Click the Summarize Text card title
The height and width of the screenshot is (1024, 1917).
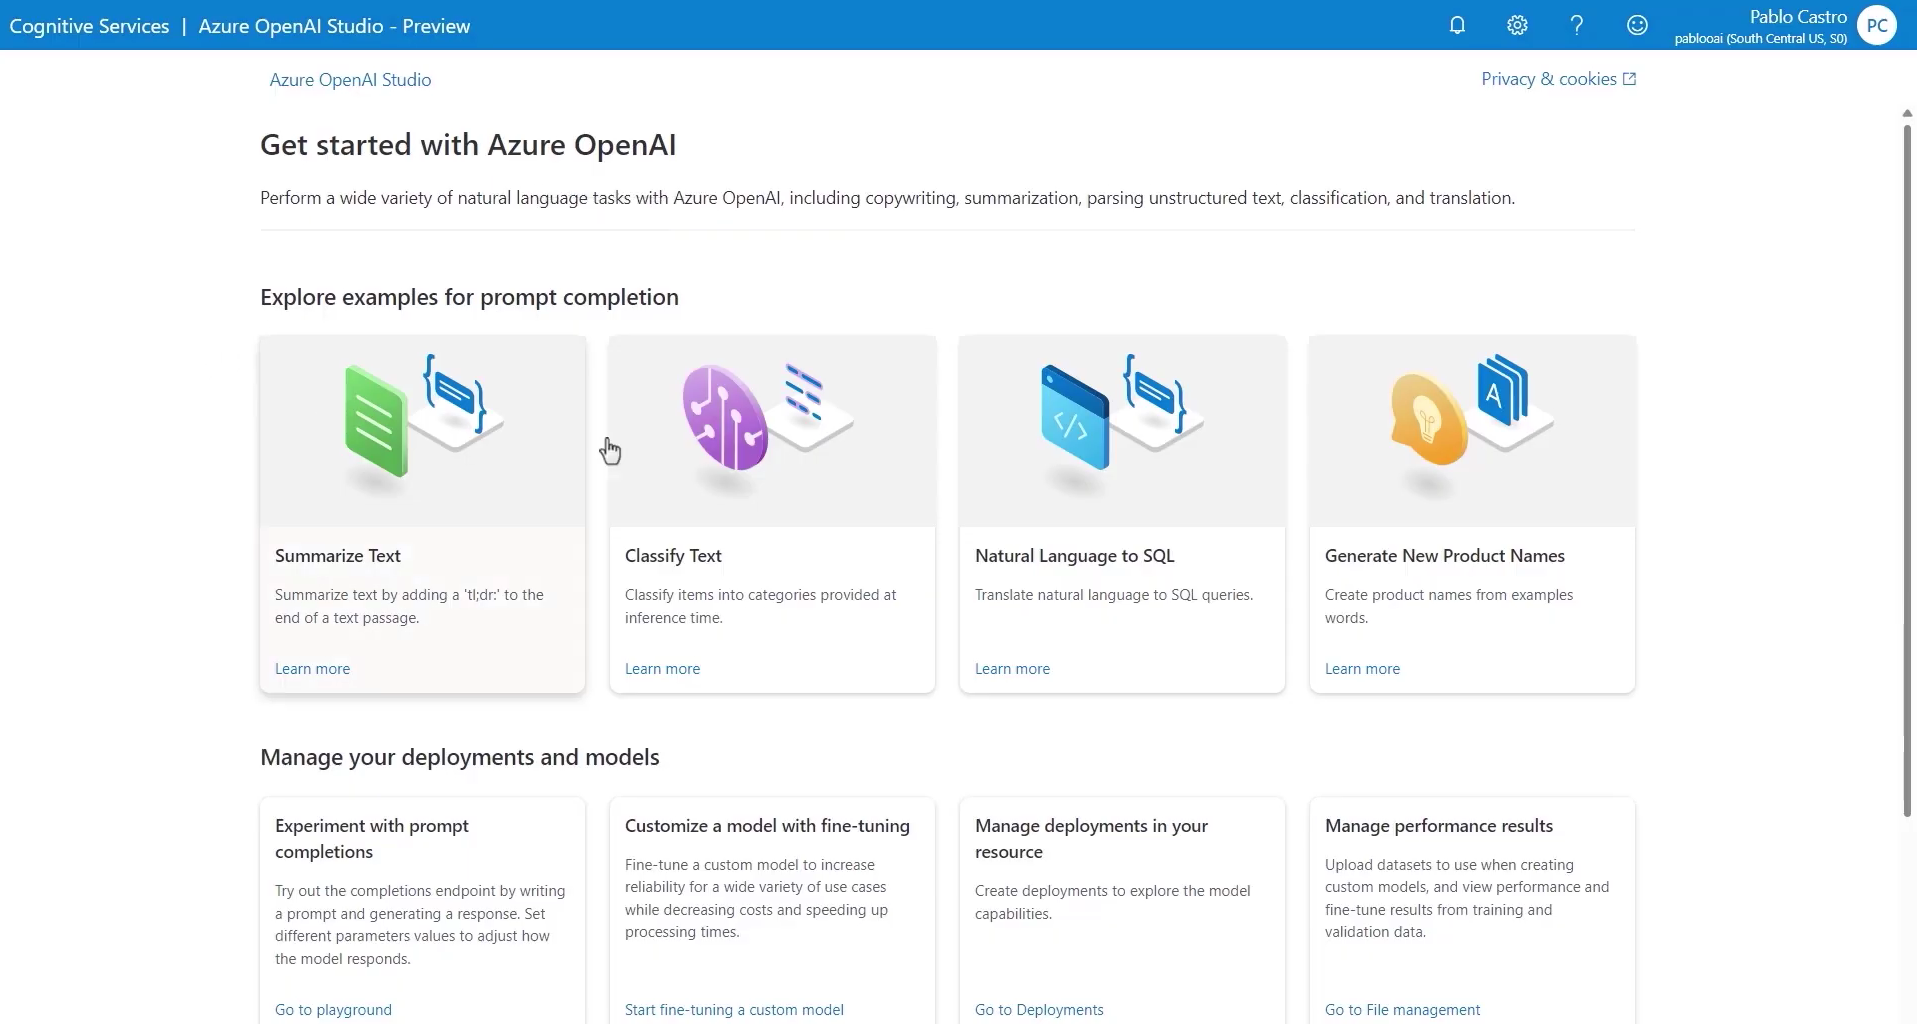(x=338, y=556)
